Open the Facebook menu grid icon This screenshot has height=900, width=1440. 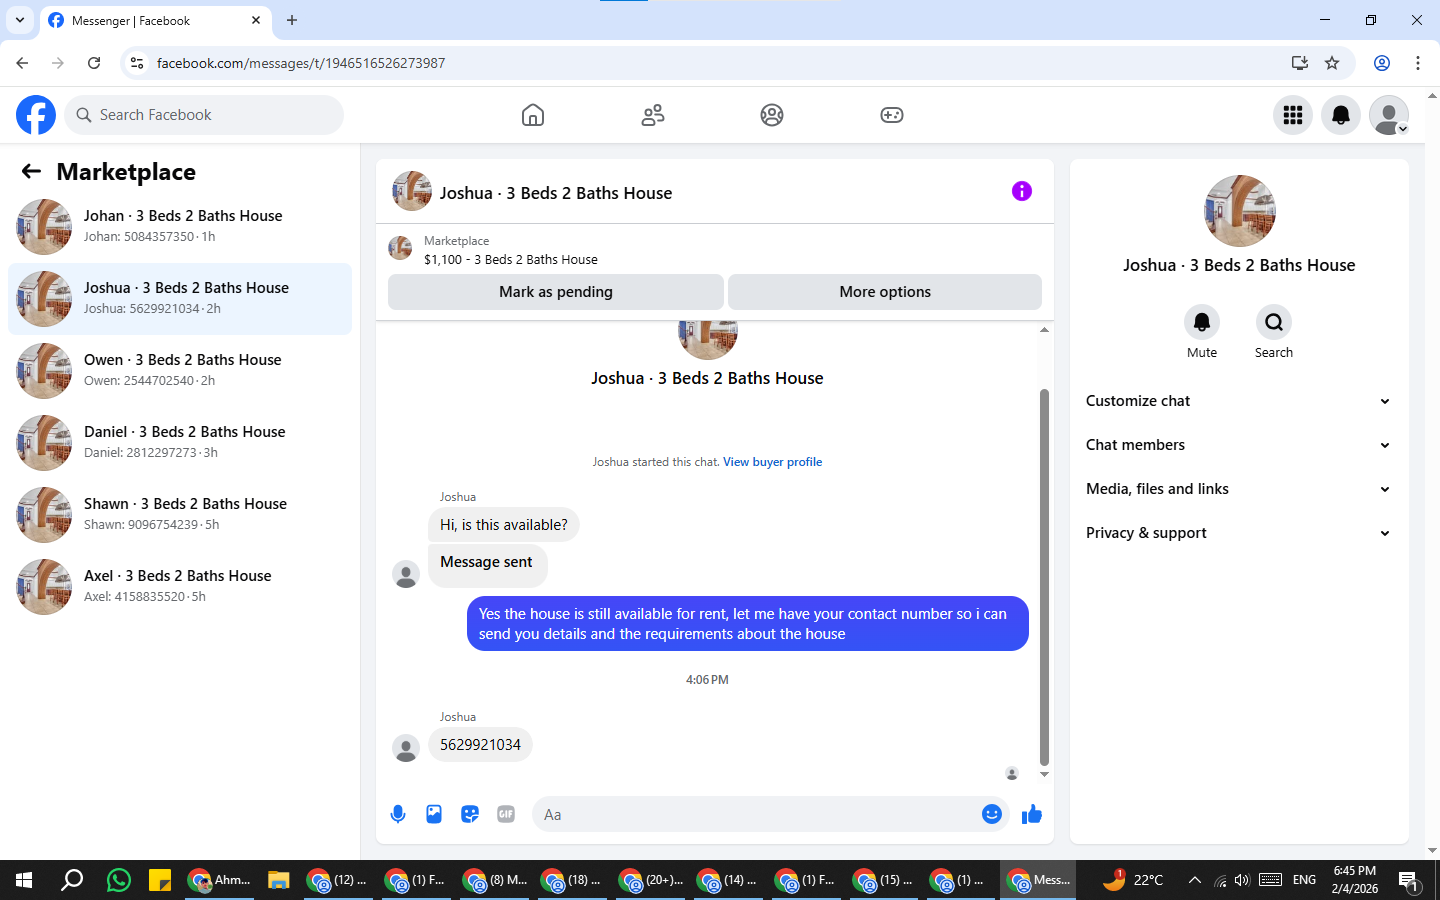tap(1293, 115)
